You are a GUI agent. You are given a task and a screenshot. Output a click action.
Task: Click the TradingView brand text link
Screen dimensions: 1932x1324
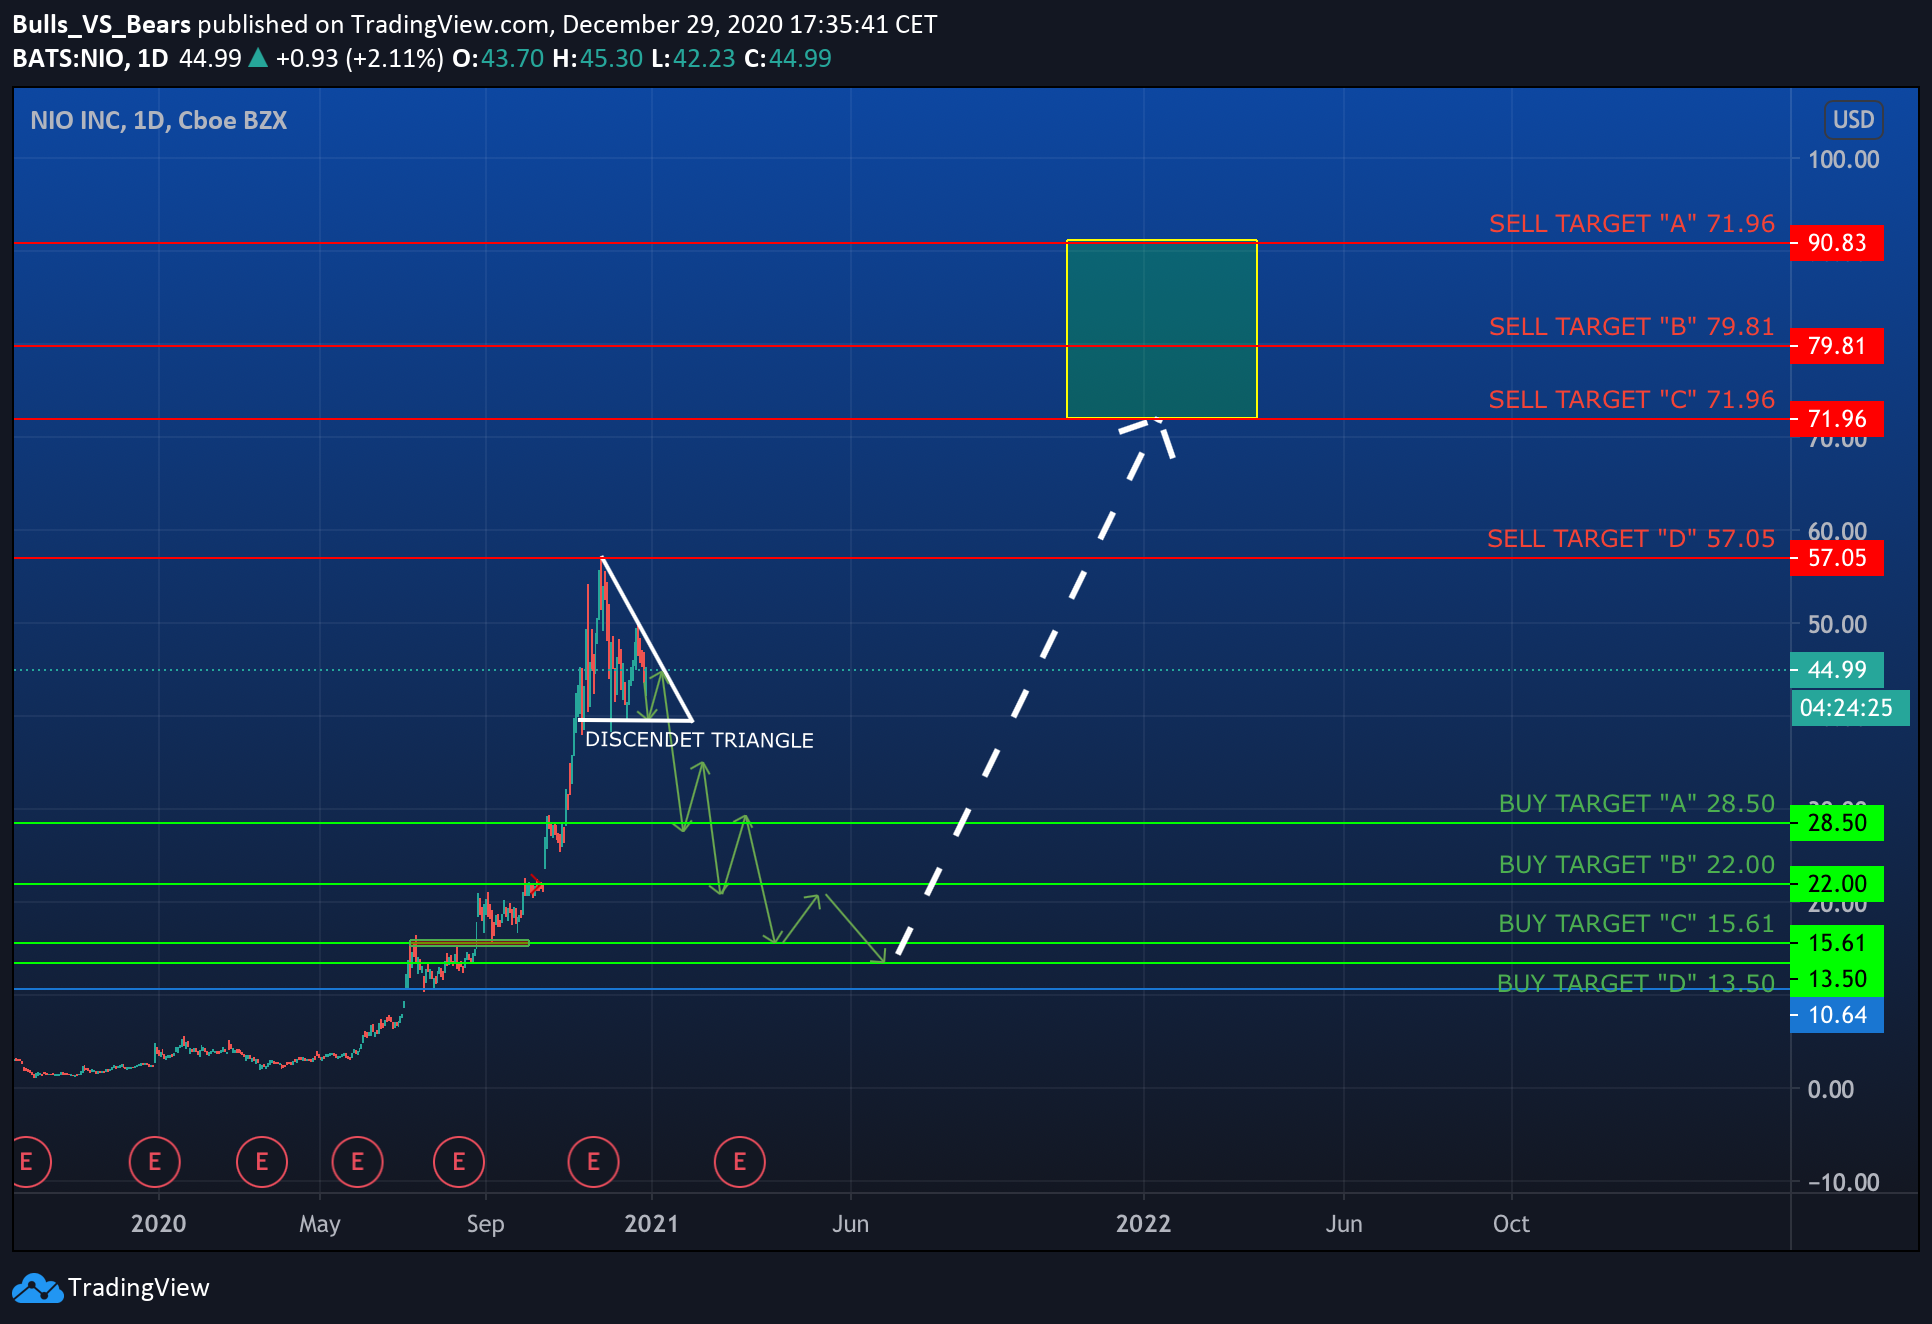point(139,1288)
